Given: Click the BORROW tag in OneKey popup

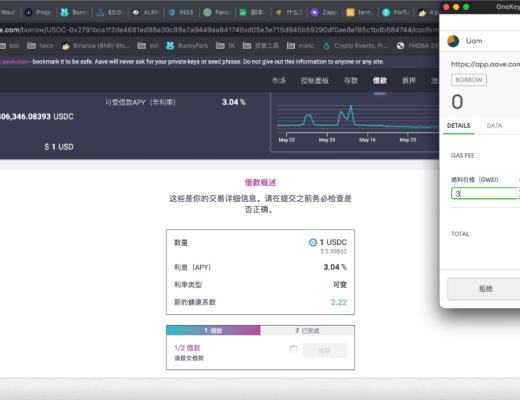Looking at the screenshot, I should coord(469,80).
